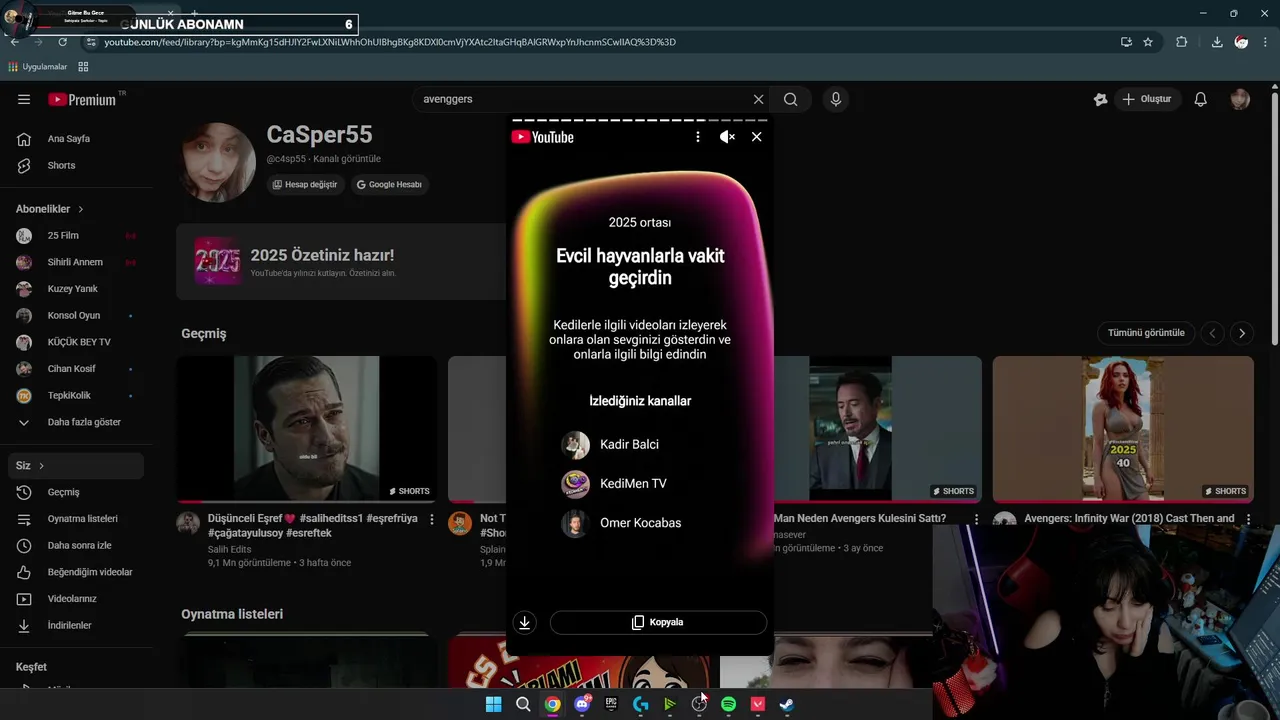Open options for Avengers Kulesini Sattı video

[977, 520]
